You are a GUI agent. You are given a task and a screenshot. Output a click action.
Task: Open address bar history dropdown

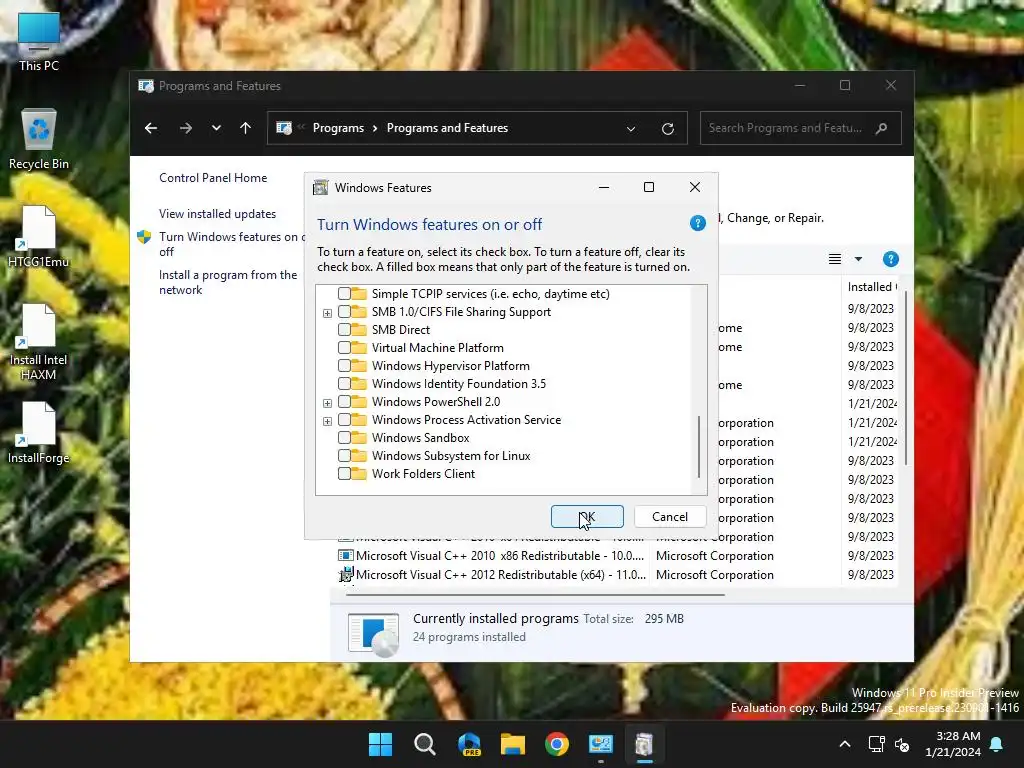point(631,129)
